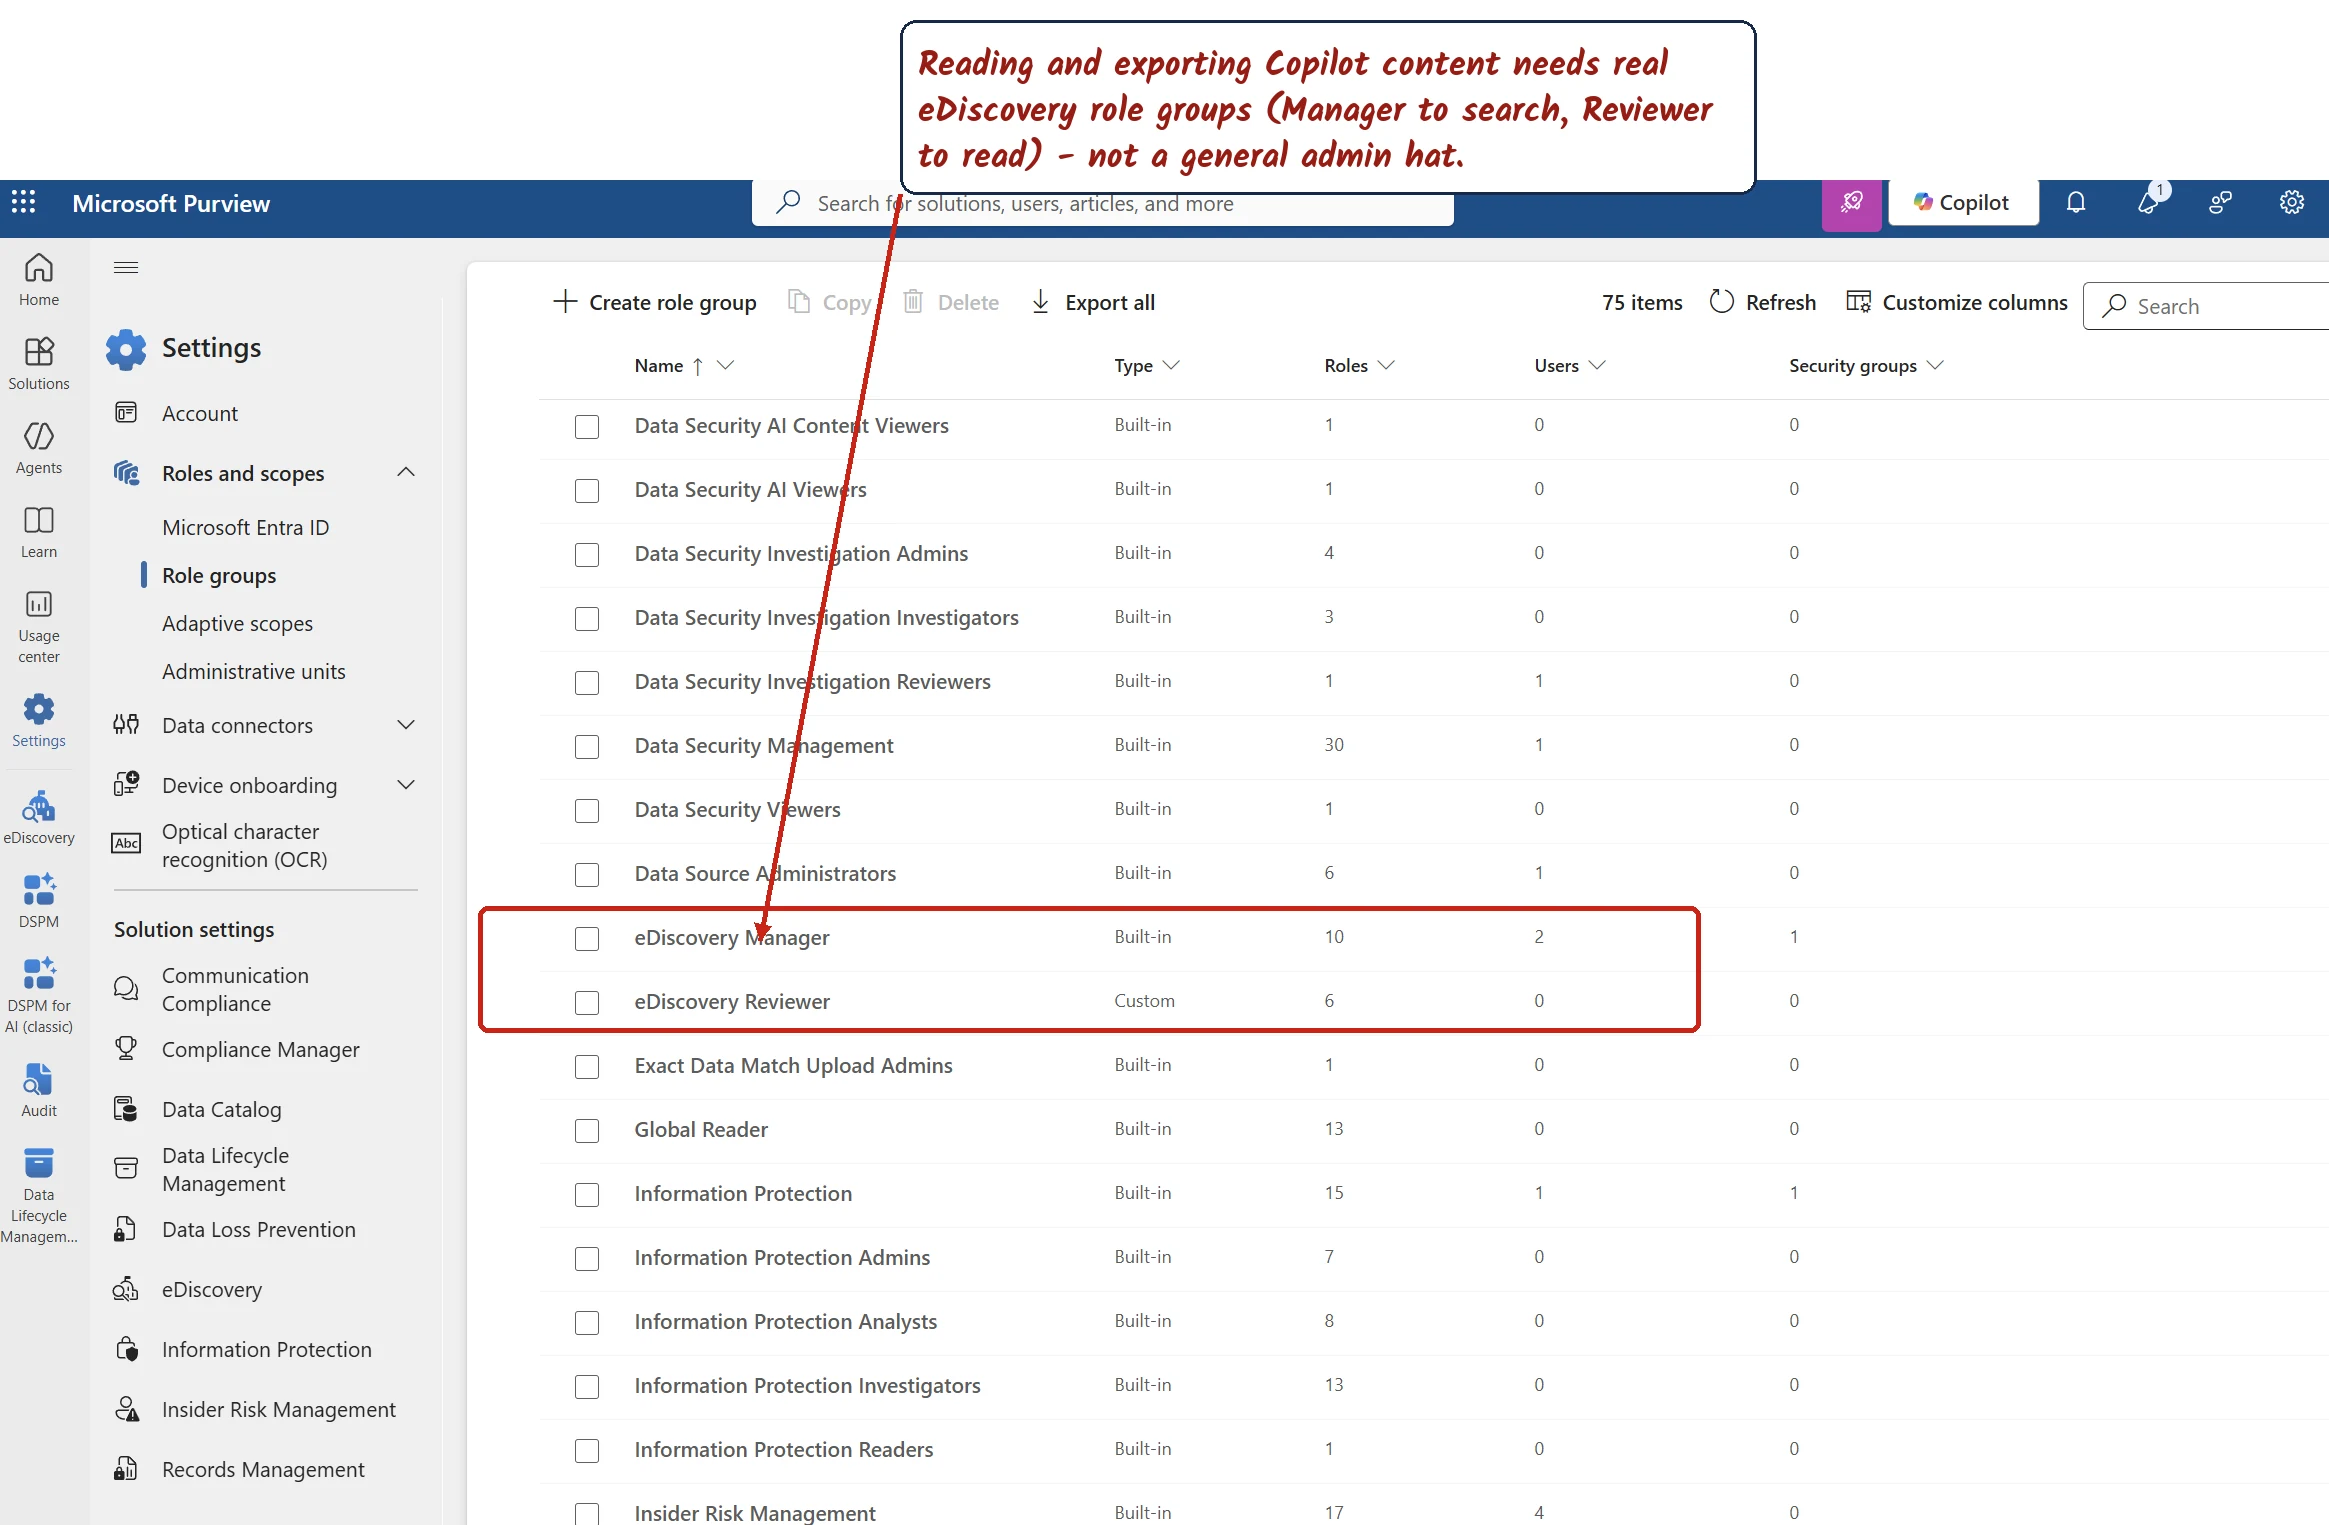
Task: Open Name column sort dropdown
Action: point(726,365)
